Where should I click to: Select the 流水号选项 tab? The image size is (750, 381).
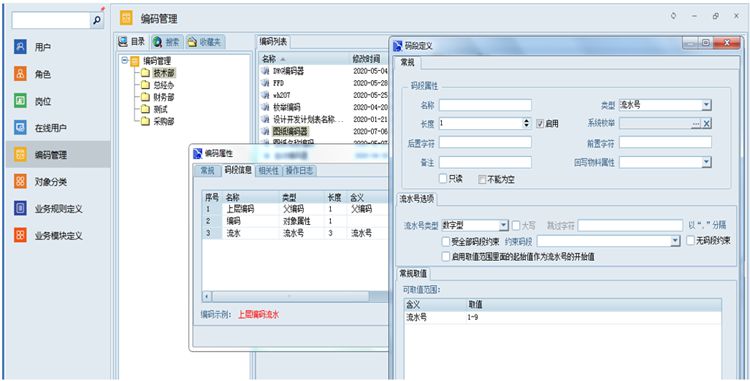point(417,199)
